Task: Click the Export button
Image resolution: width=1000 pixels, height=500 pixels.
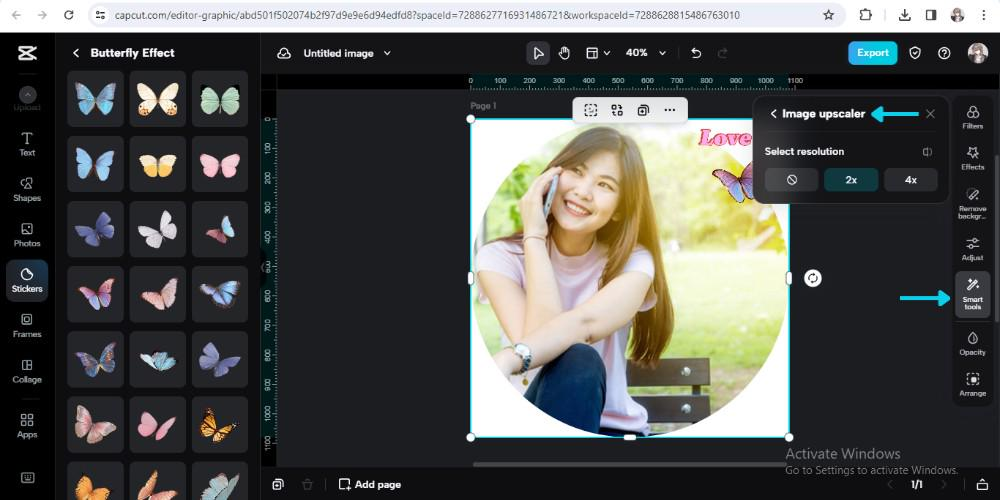Action: click(872, 53)
